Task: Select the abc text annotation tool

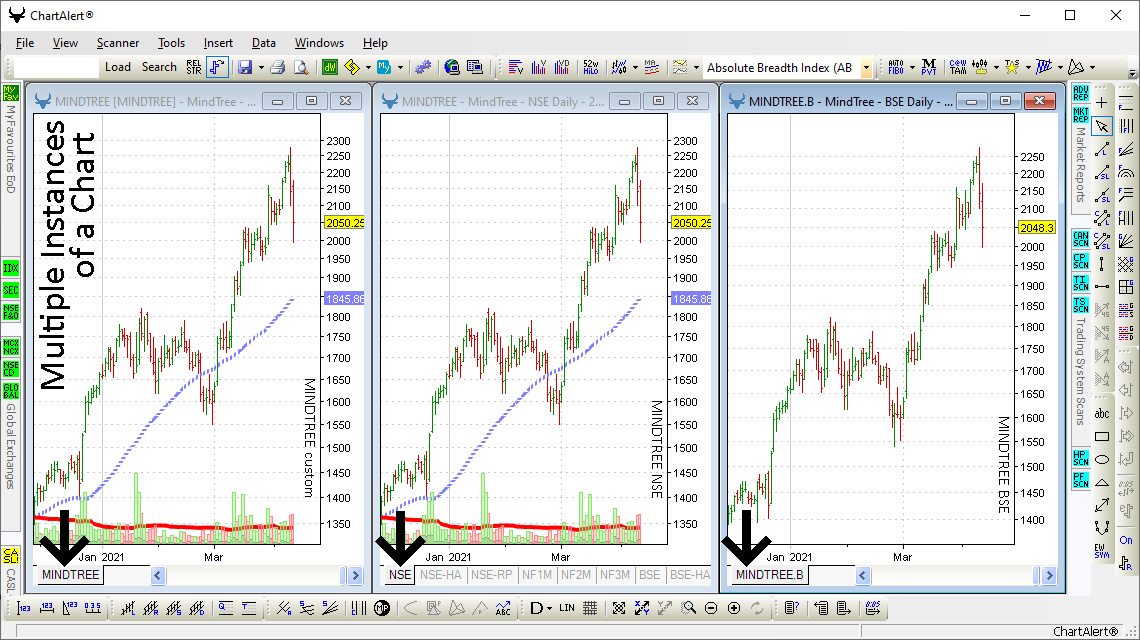Action: tap(1102, 413)
